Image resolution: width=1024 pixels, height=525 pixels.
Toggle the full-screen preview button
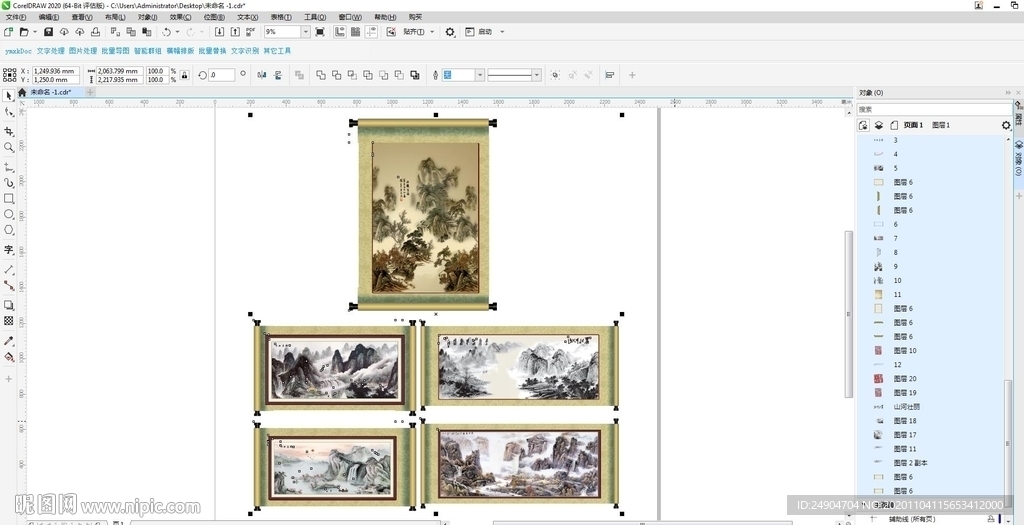pyautogui.click(x=320, y=32)
